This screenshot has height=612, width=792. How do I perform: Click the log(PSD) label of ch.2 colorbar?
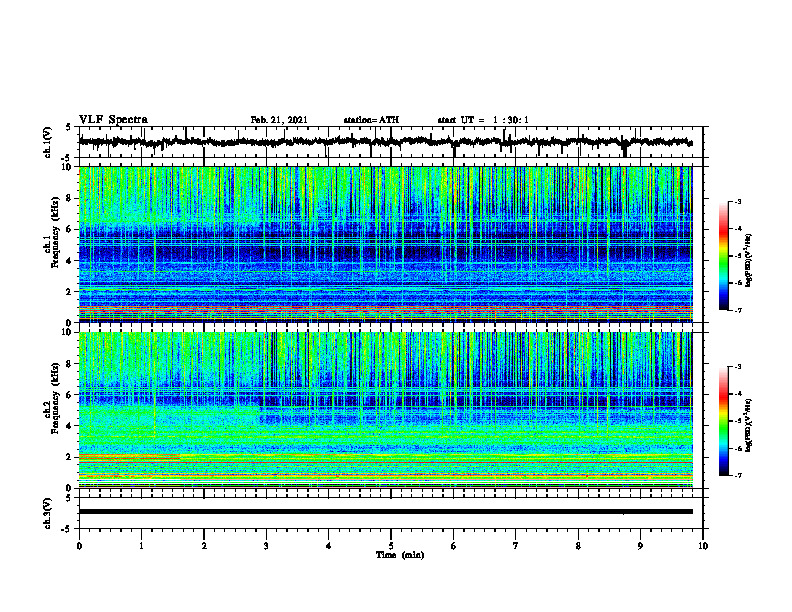click(x=749, y=425)
